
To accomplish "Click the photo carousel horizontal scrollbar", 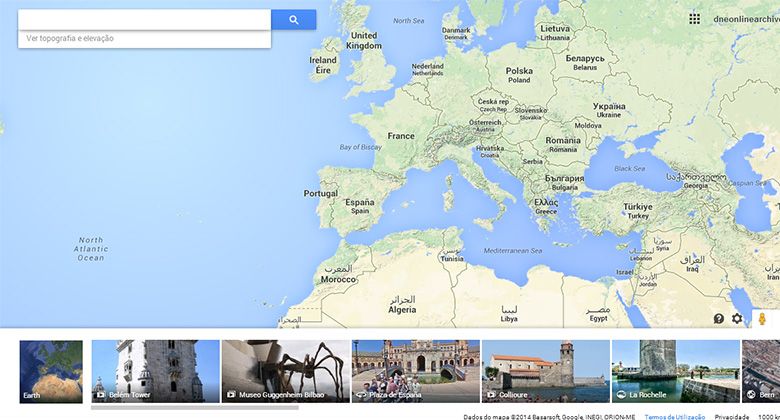I will tap(194, 407).
